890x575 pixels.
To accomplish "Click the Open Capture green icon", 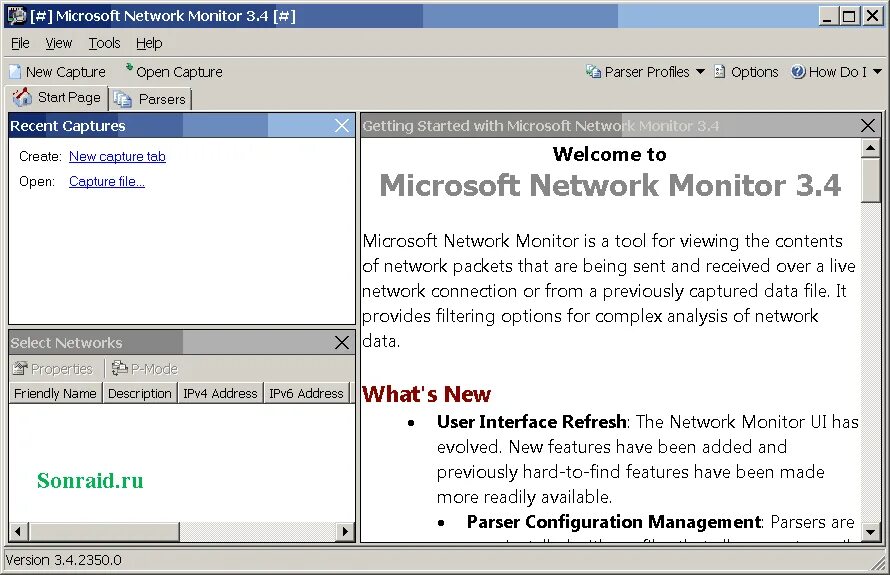I will tap(129, 68).
